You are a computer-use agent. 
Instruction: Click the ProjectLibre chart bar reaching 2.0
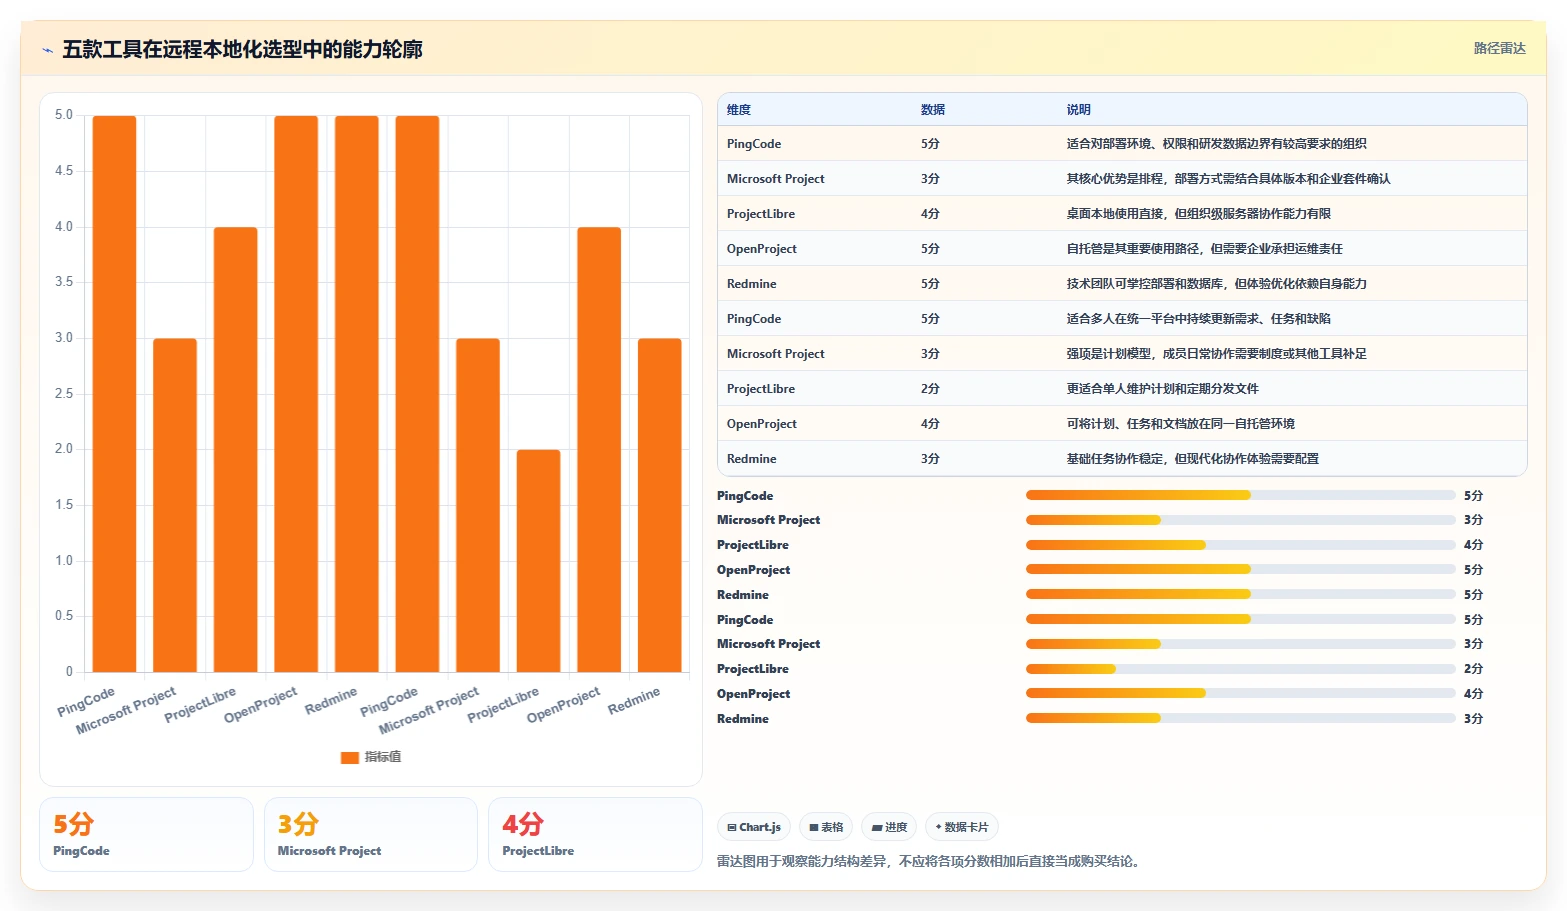pyautogui.click(x=539, y=561)
